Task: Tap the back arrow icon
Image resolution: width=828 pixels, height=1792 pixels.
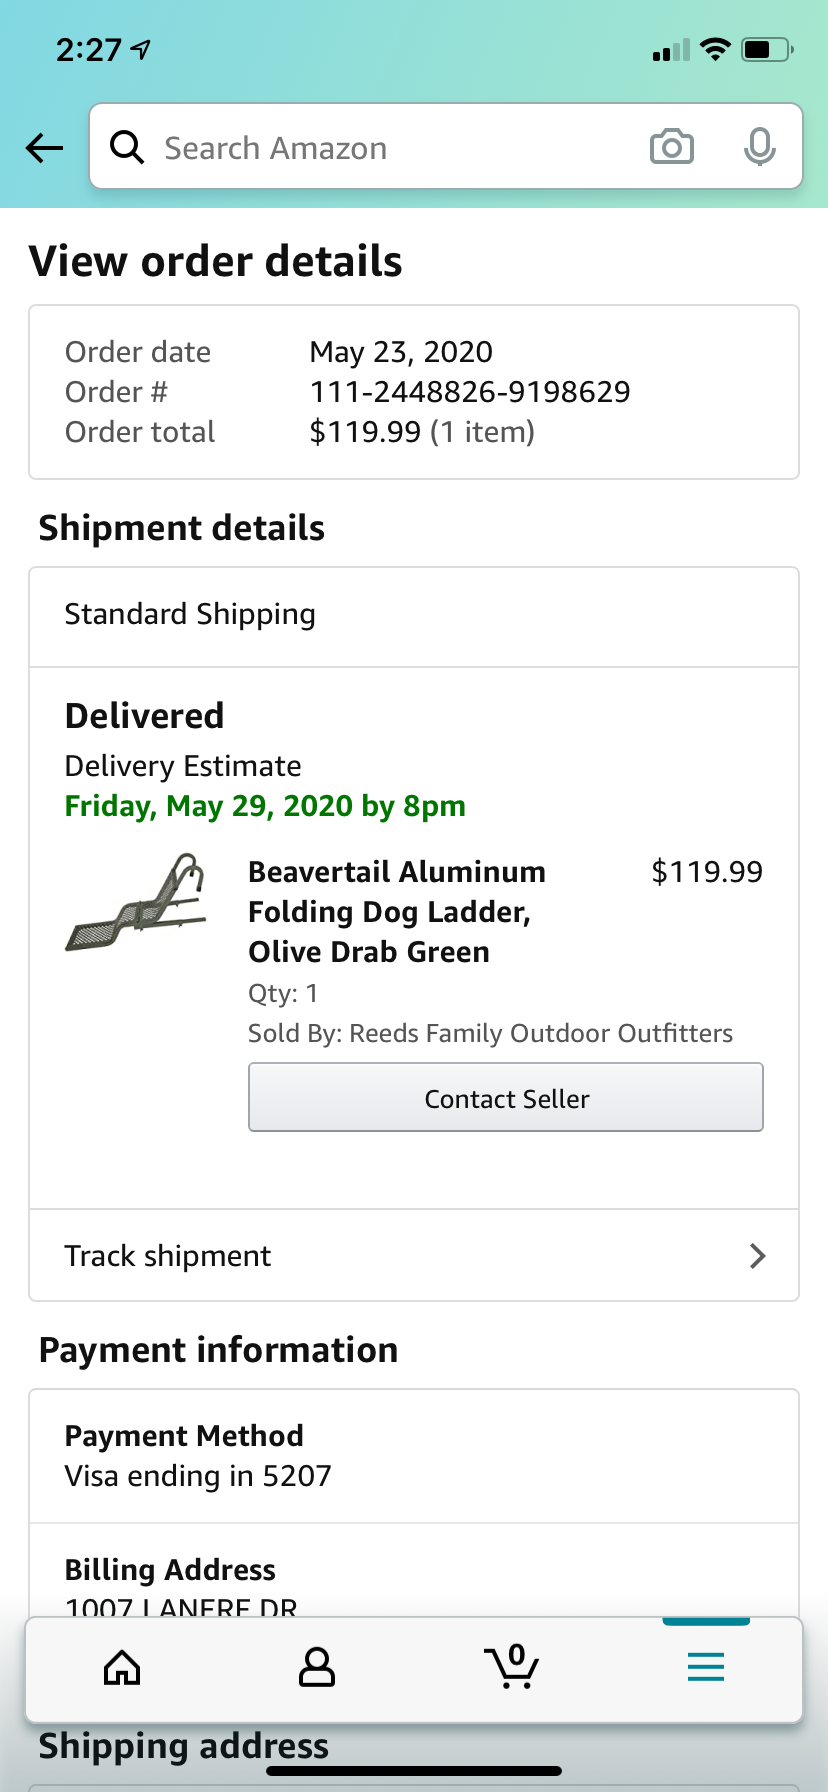Action: (x=44, y=148)
